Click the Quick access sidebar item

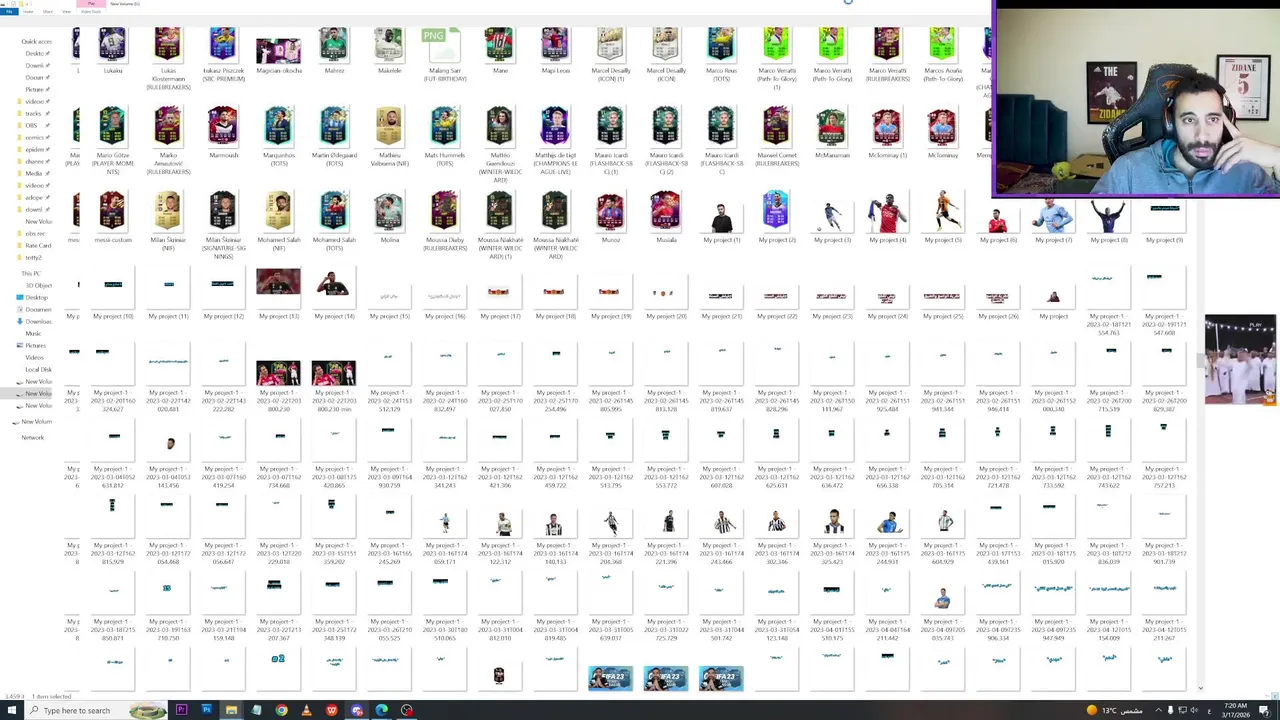[36, 42]
